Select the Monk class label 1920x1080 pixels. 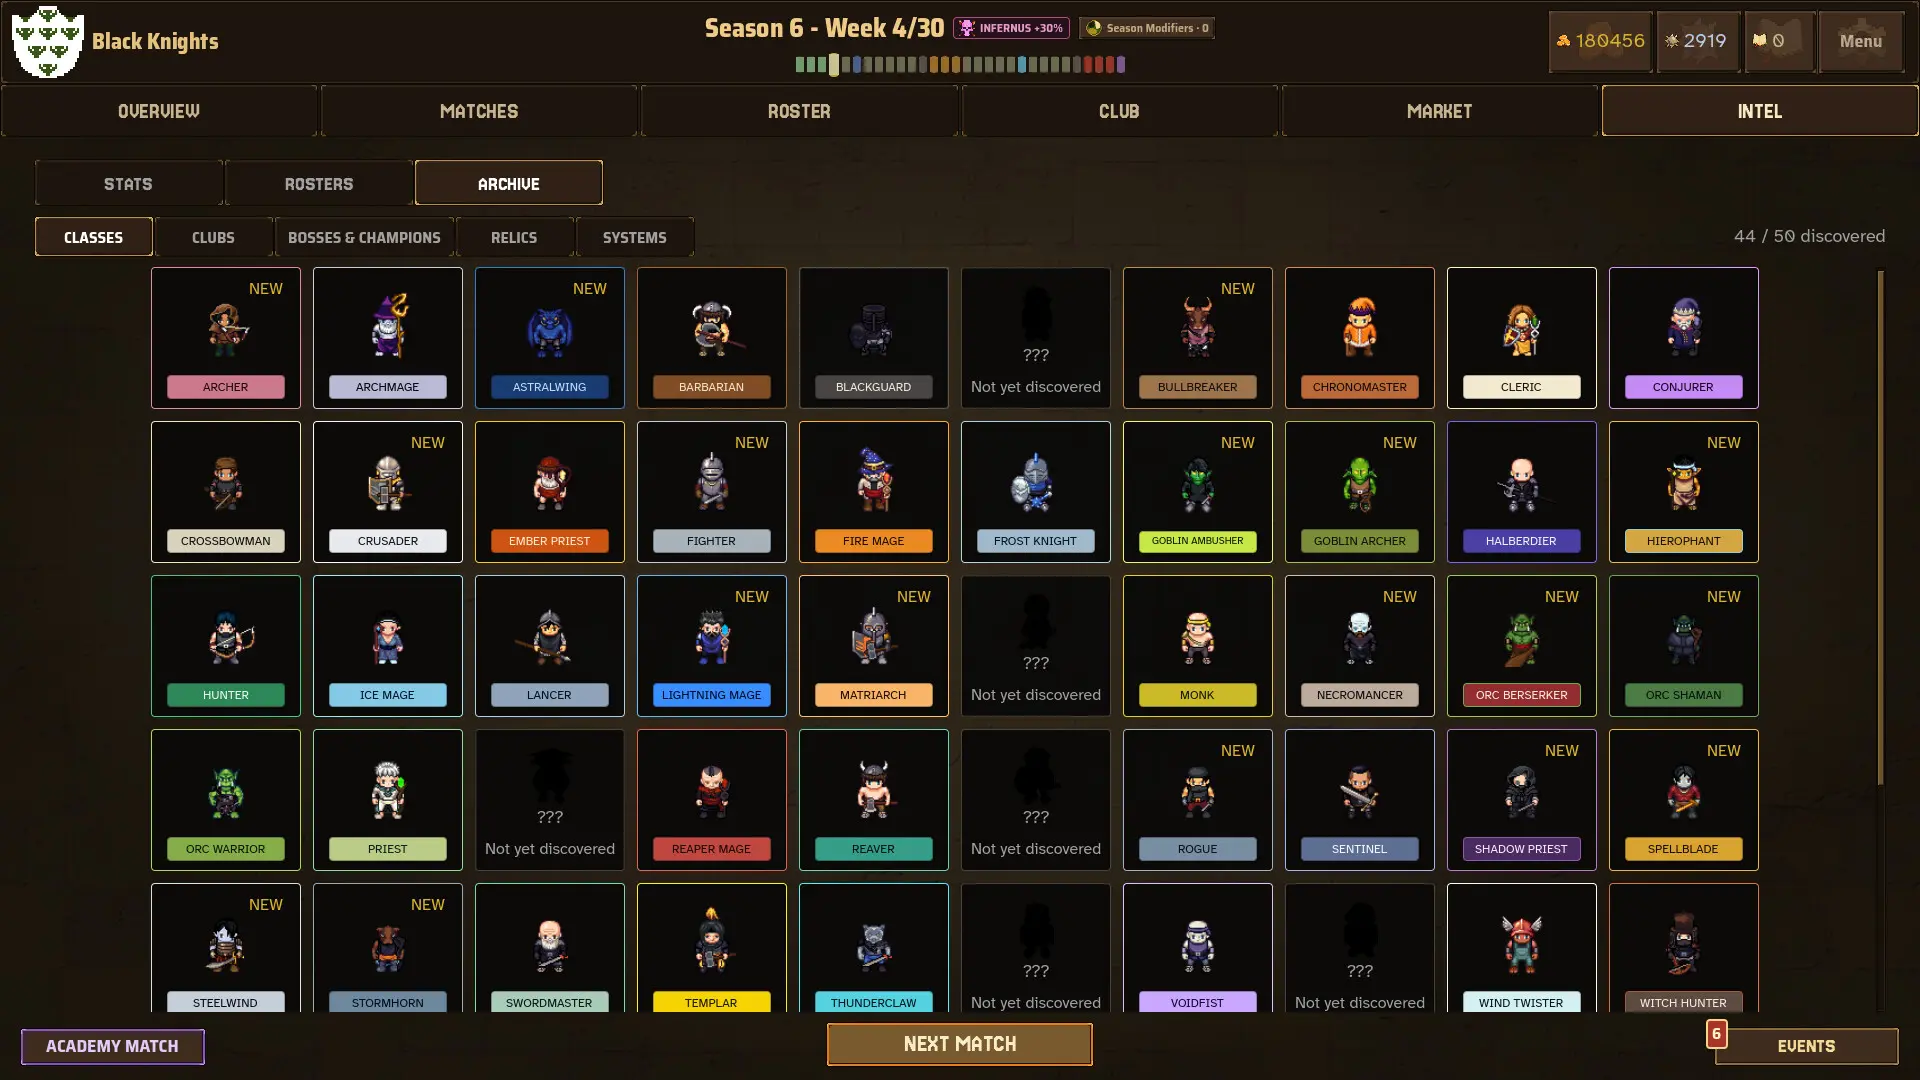pos(1198,695)
